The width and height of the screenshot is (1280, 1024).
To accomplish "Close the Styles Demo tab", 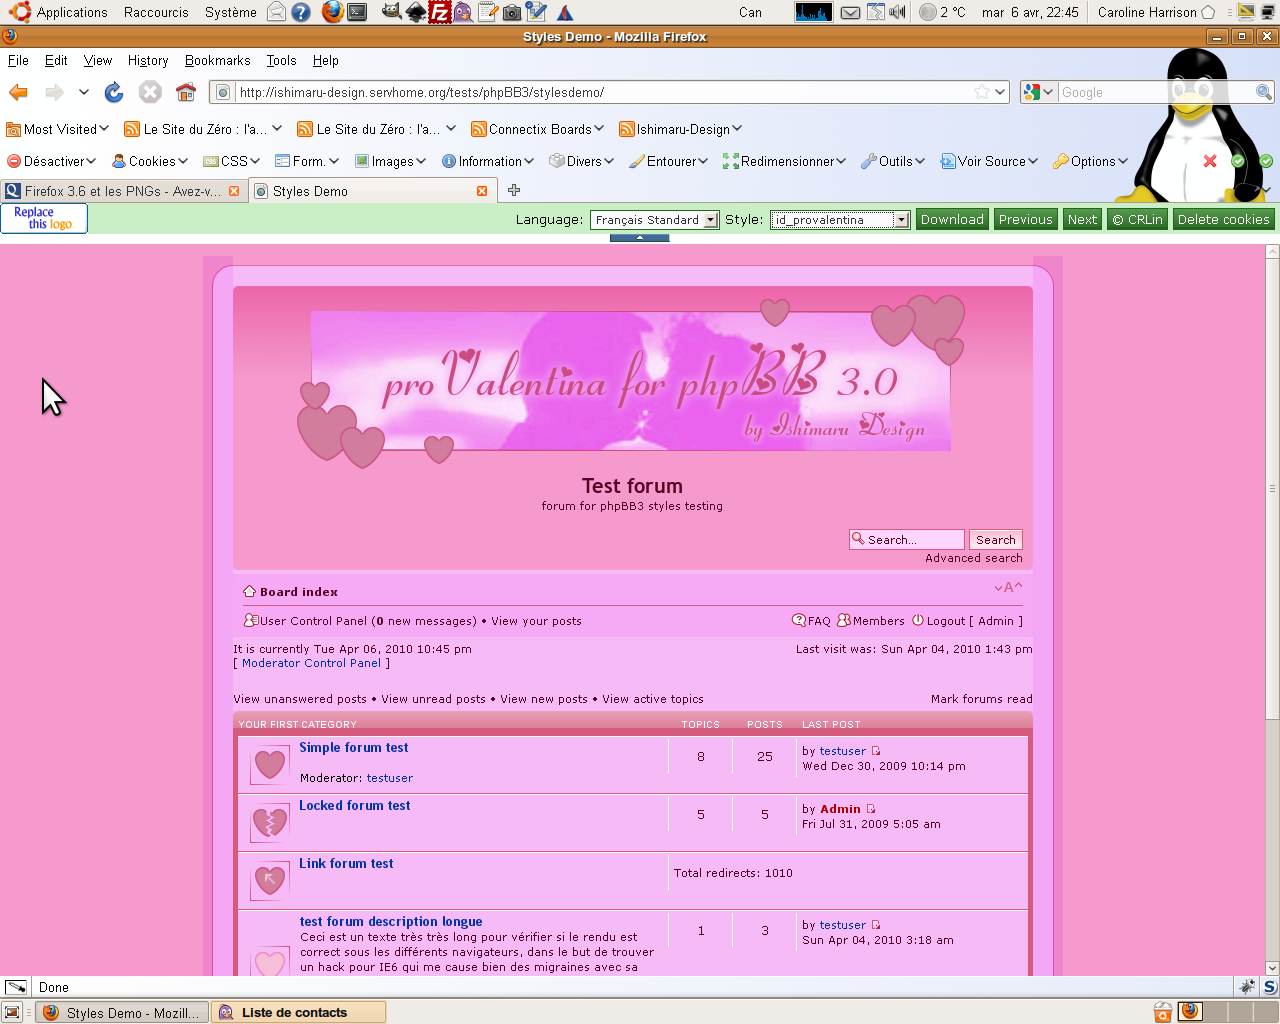I will [482, 190].
